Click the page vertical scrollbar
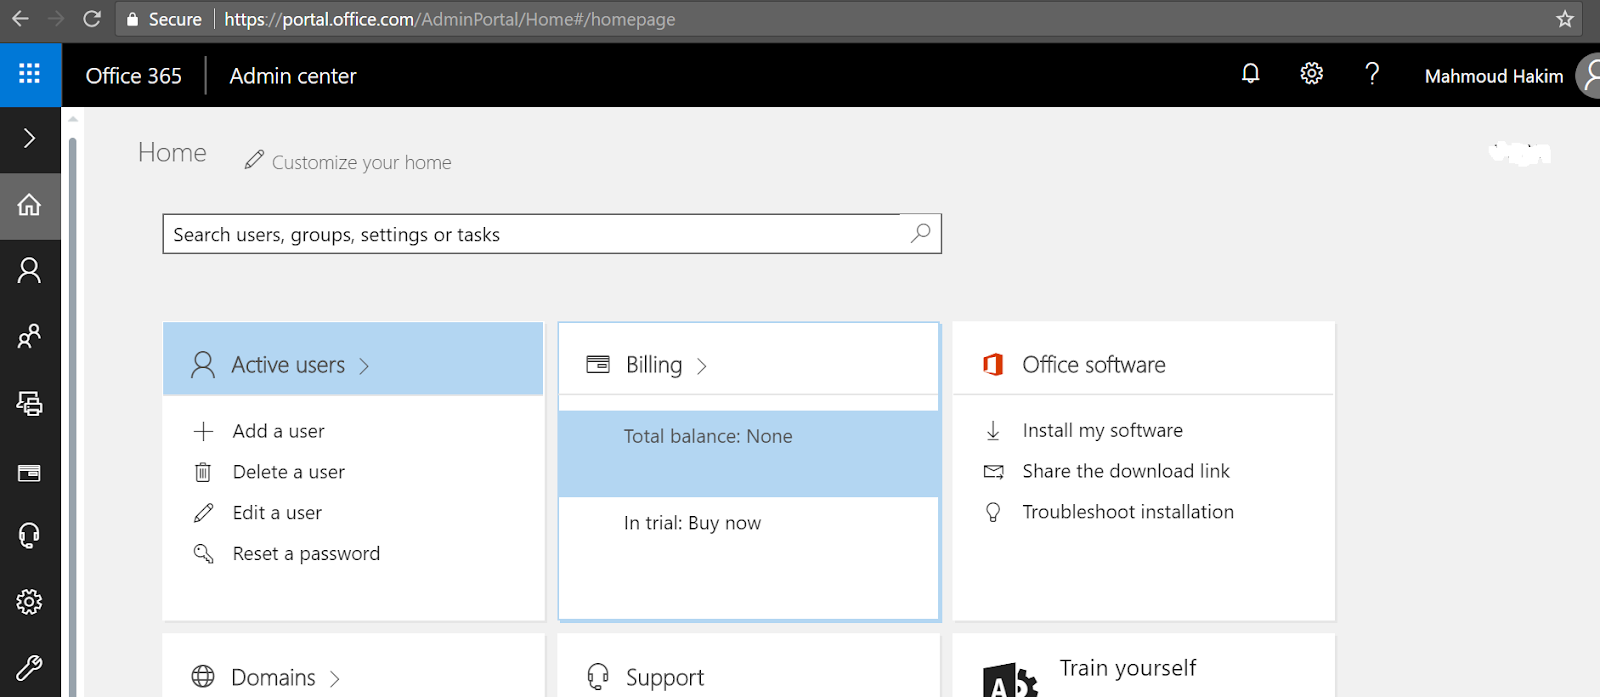This screenshot has height=697, width=1600. [72, 415]
